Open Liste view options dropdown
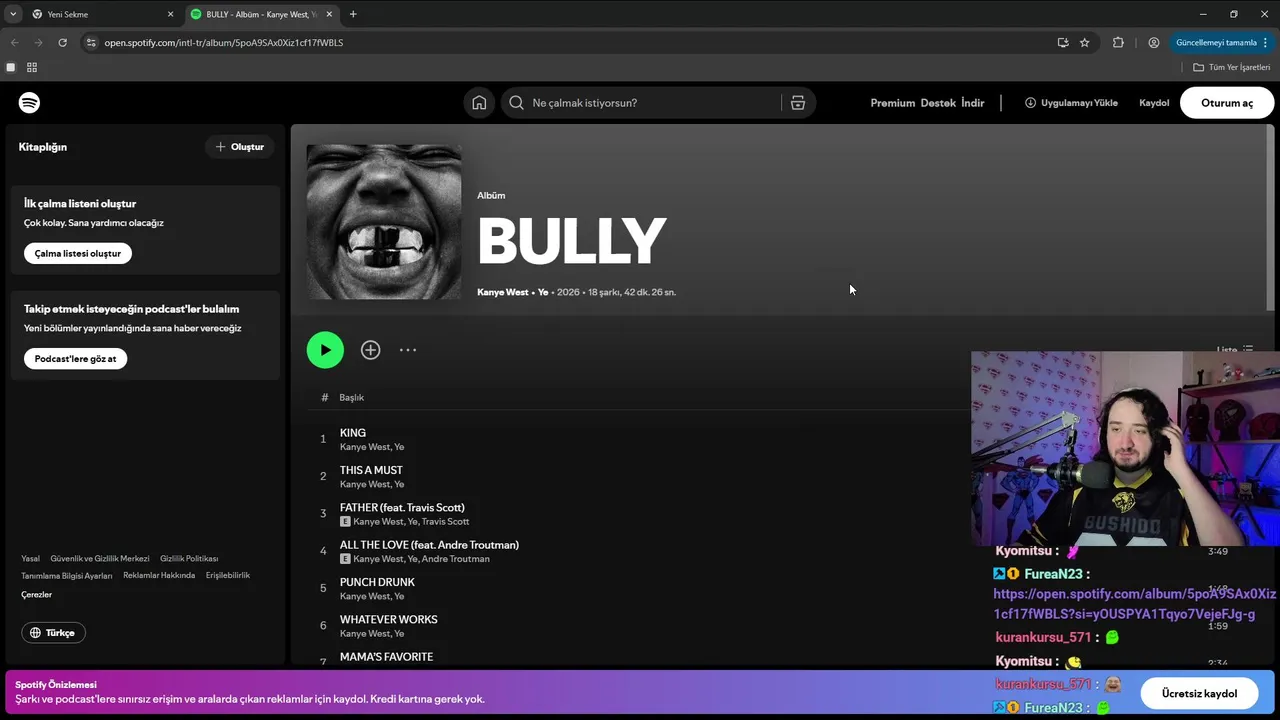 point(1234,350)
